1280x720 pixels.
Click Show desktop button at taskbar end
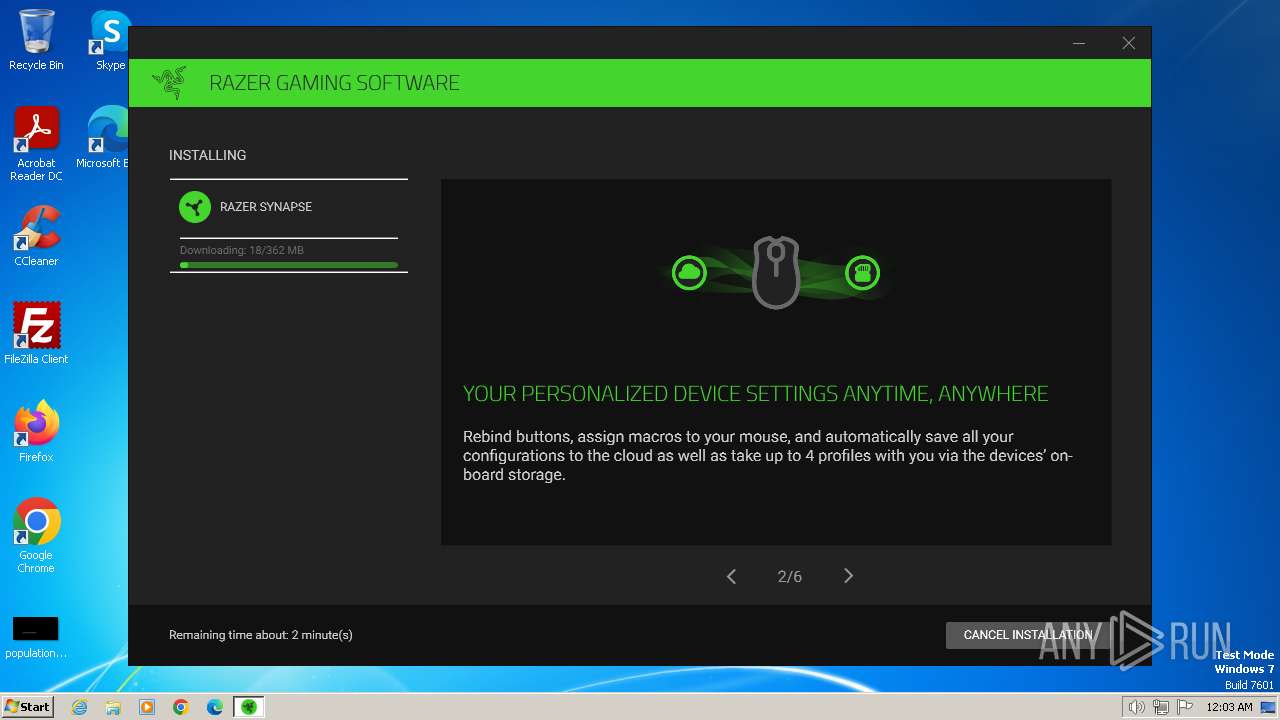[x=1270, y=707]
